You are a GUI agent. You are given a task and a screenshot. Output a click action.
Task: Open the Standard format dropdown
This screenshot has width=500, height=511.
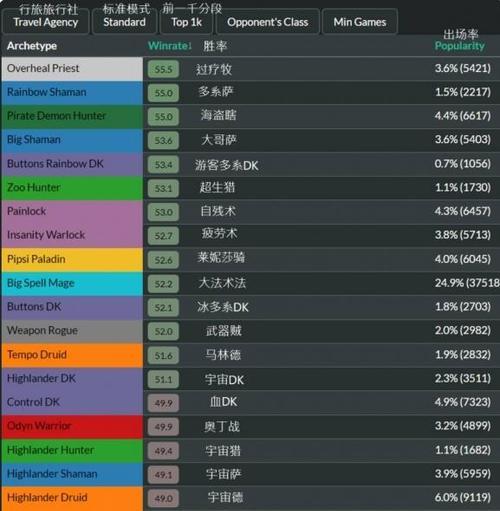tap(124, 22)
